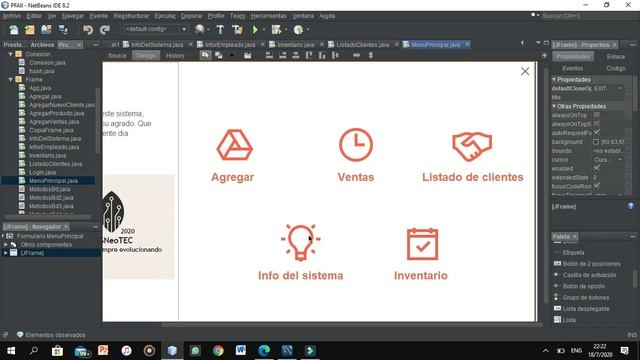Click the Profile Project icon

tap(298, 30)
